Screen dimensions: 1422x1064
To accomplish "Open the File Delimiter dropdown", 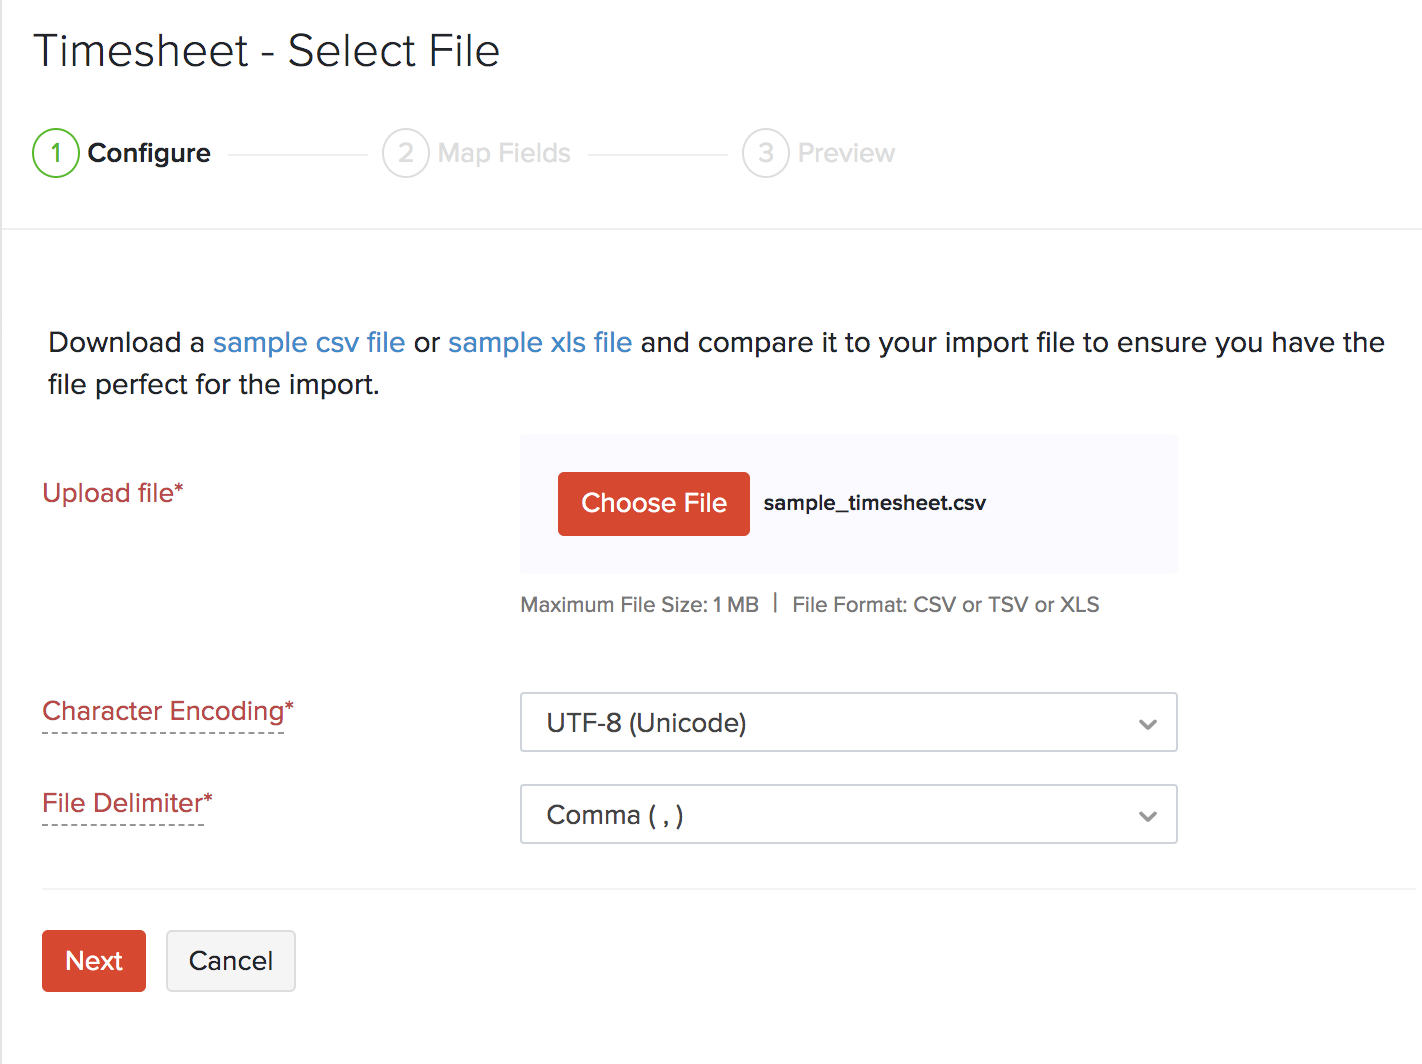I will click(848, 814).
